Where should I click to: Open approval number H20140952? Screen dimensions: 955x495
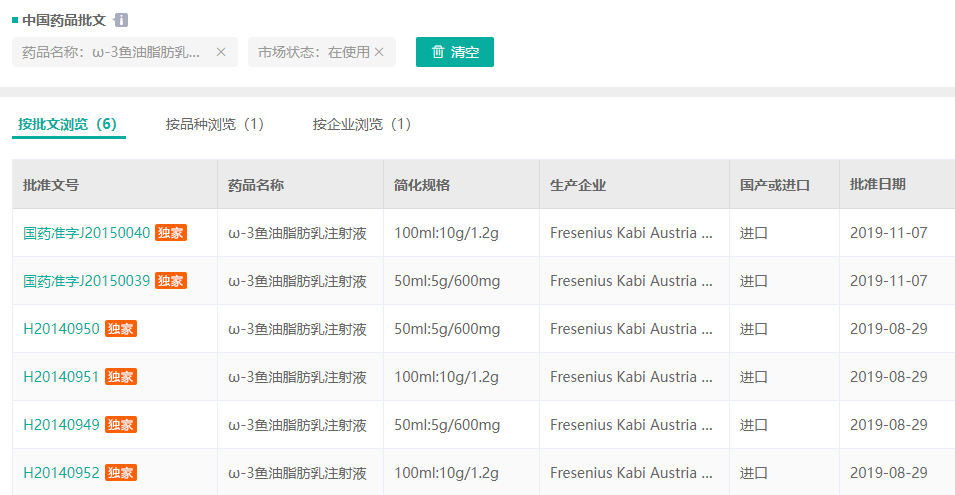(x=62, y=473)
